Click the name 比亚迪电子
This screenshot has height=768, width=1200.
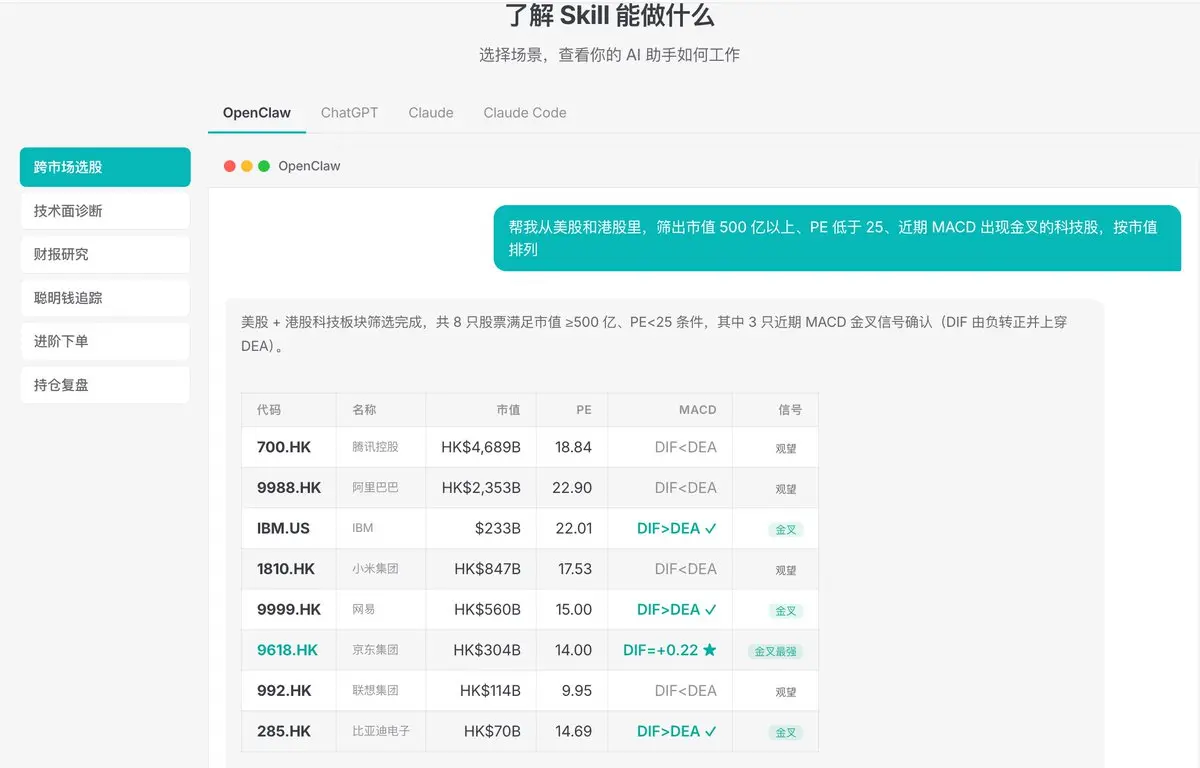381,731
